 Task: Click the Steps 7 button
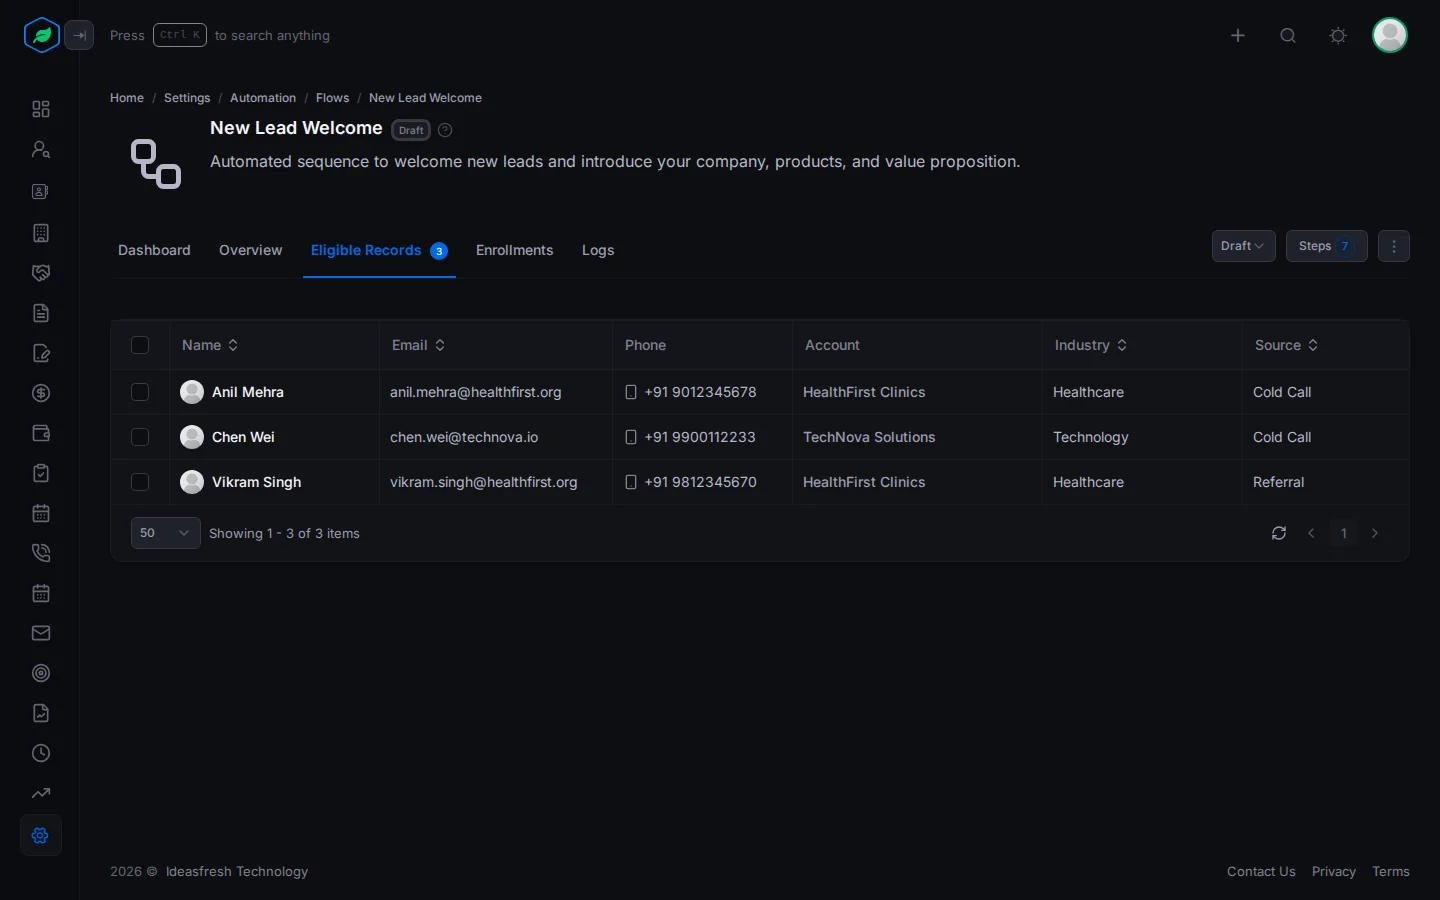click(x=1326, y=246)
